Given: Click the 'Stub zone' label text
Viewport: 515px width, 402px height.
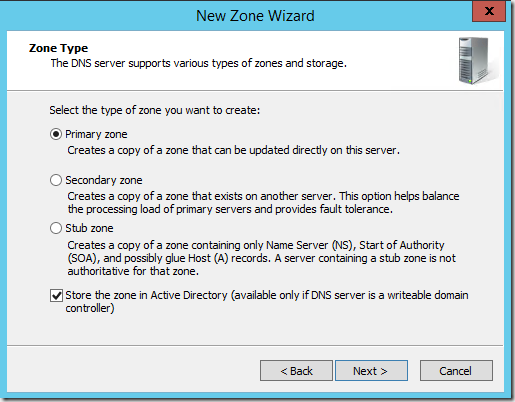Looking at the screenshot, I should [x=89, y=228].
